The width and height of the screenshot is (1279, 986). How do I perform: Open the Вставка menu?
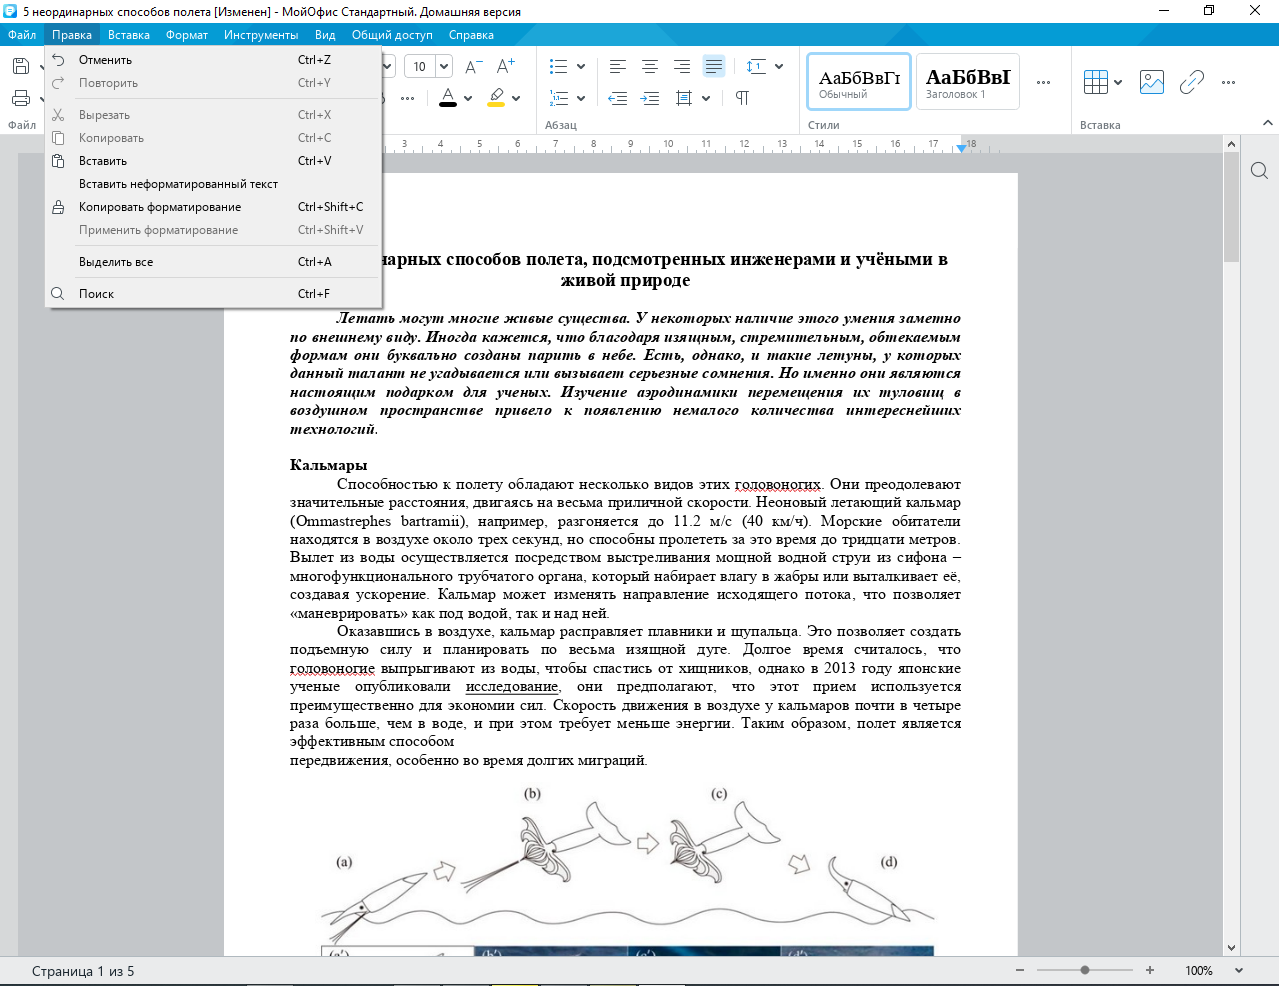coord(129,35)
